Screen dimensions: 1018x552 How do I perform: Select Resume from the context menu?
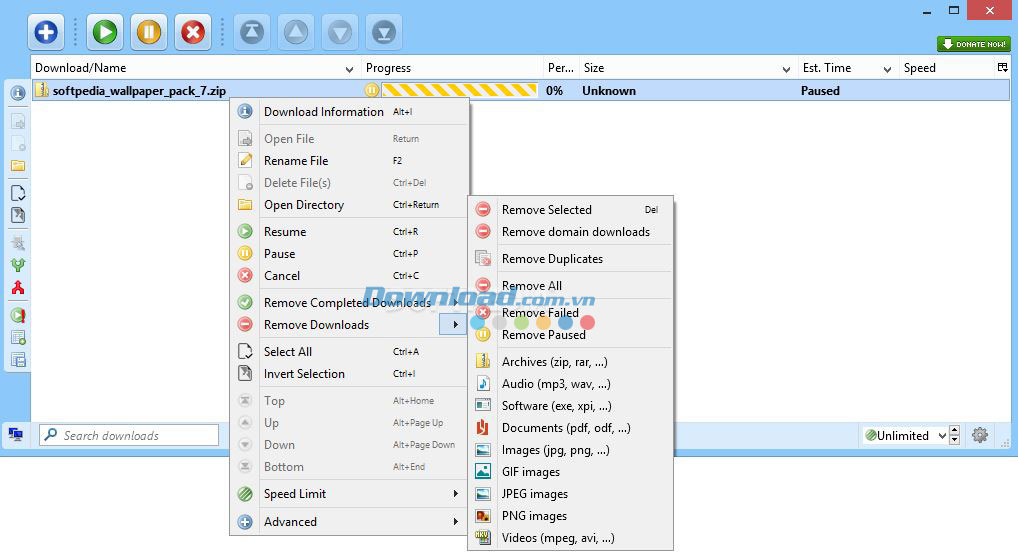coord(351,232)
